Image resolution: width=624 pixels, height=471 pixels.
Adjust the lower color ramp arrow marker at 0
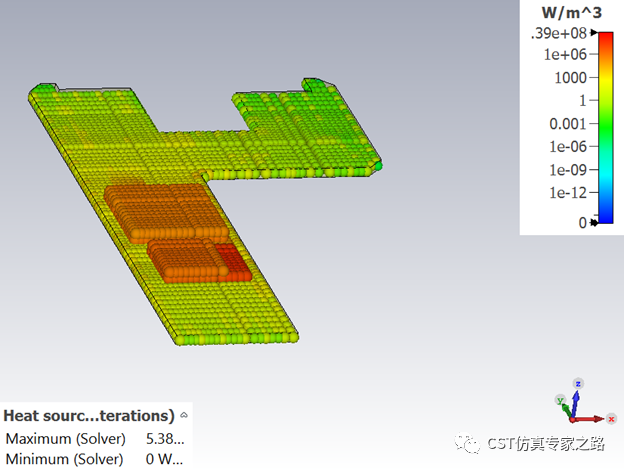click(594, 222)
